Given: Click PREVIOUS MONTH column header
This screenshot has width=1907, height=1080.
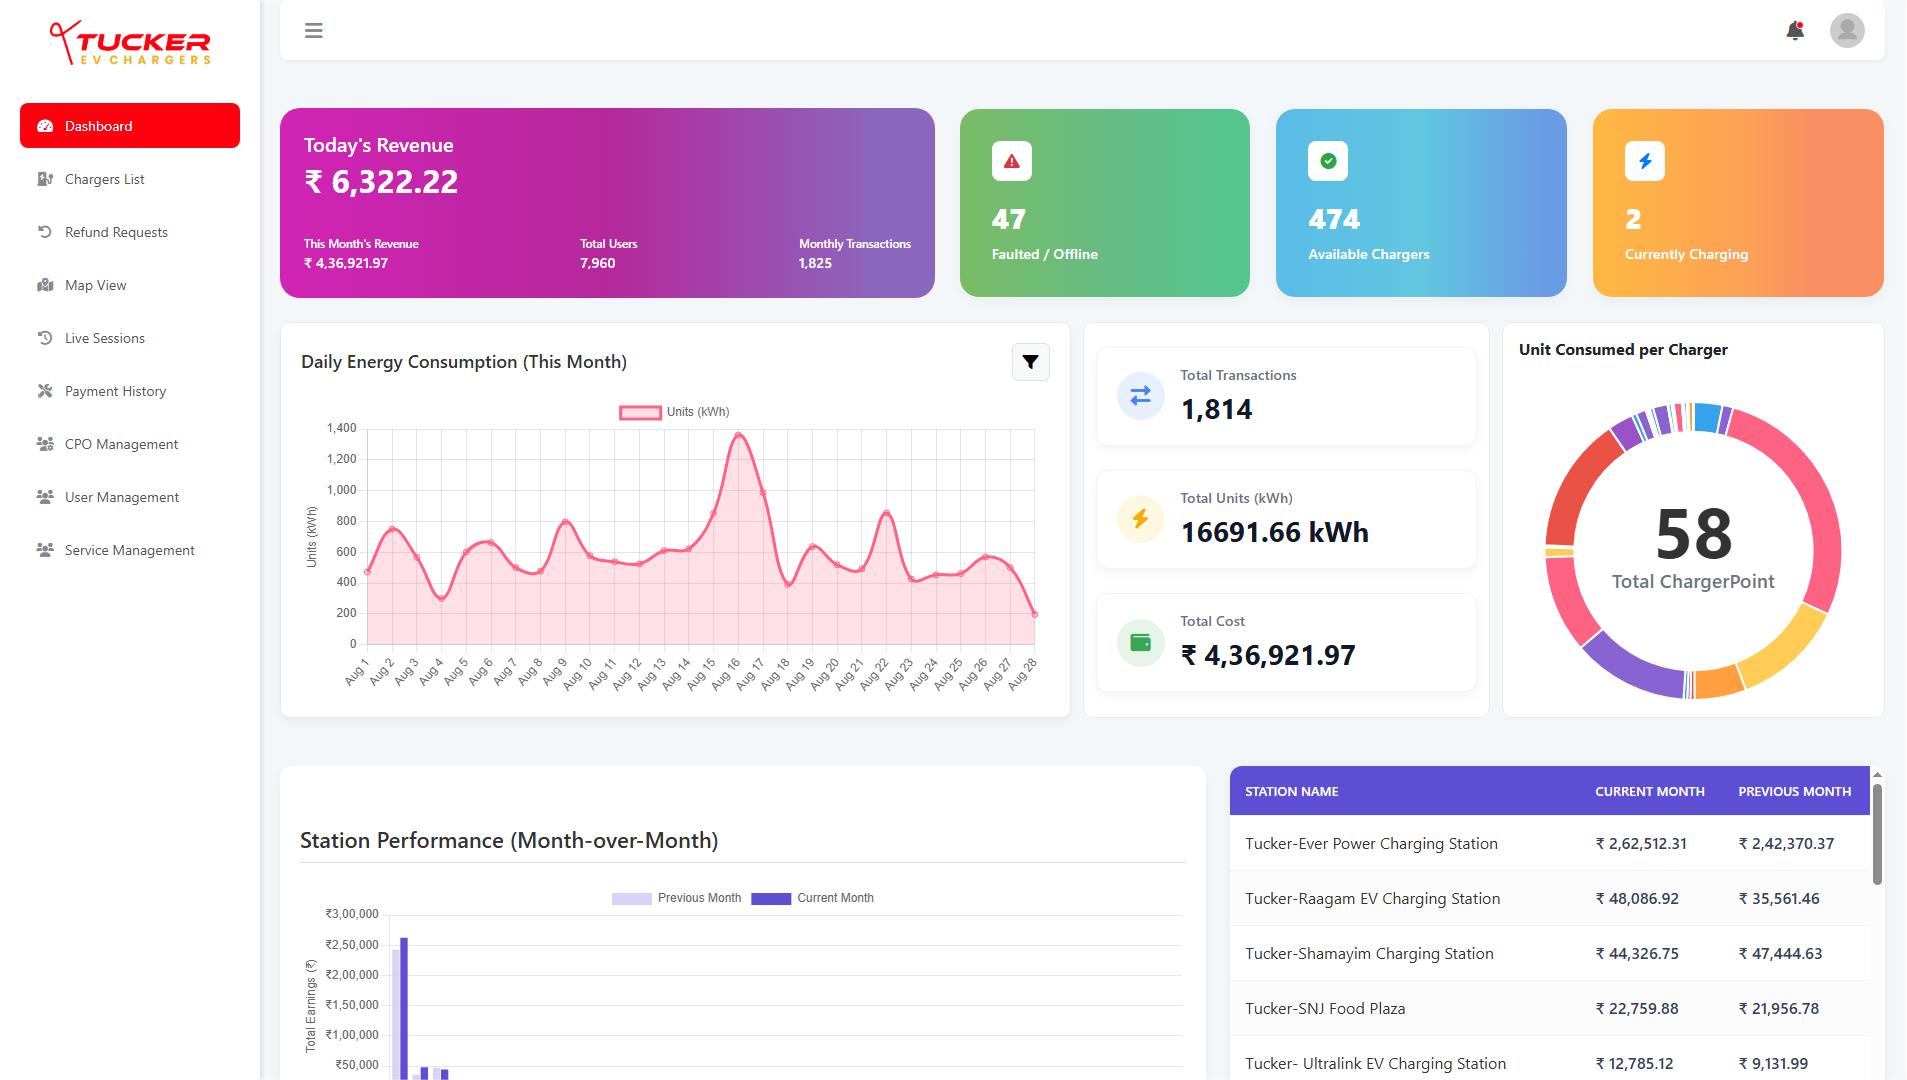Looking at the screenshot, I should click(x=1794, y=791).
